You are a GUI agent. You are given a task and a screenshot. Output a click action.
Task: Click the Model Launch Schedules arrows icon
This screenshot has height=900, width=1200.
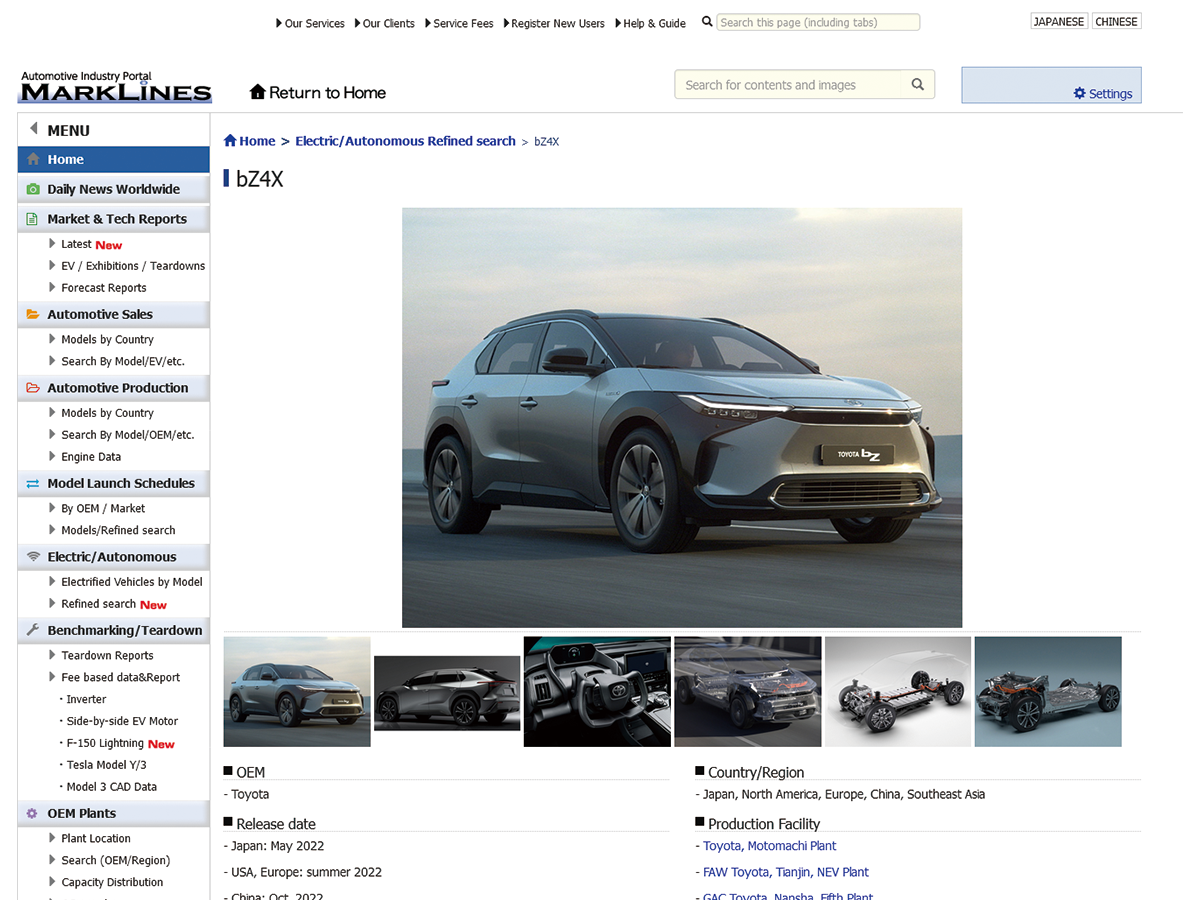[x=33, y=483]
